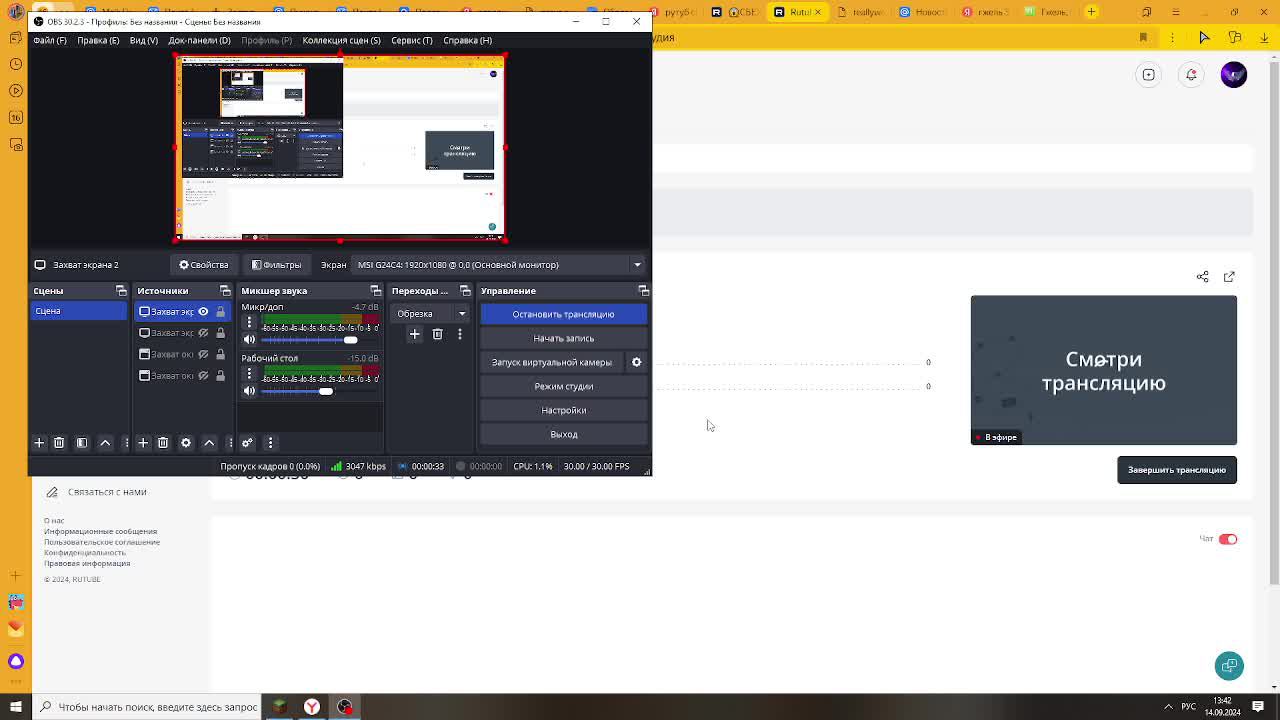Show second Захват экрана source hidden-eye icon

click(x=203, y=333)
